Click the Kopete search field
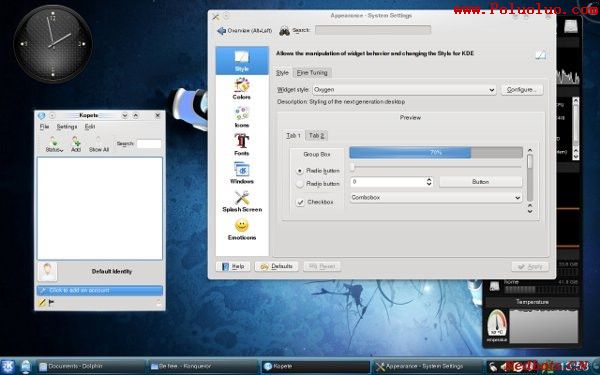Image resolution: width=600 pixels, height=375 pixels. [x=149, y=144]
